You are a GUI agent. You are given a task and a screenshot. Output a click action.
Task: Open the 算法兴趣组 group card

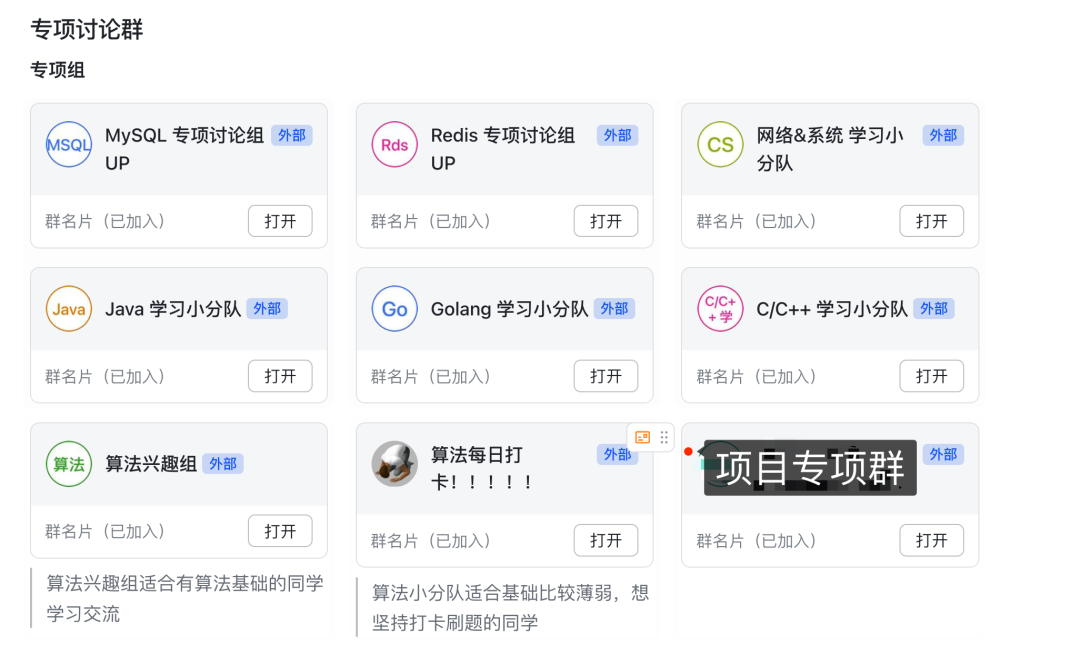[280, 531]
